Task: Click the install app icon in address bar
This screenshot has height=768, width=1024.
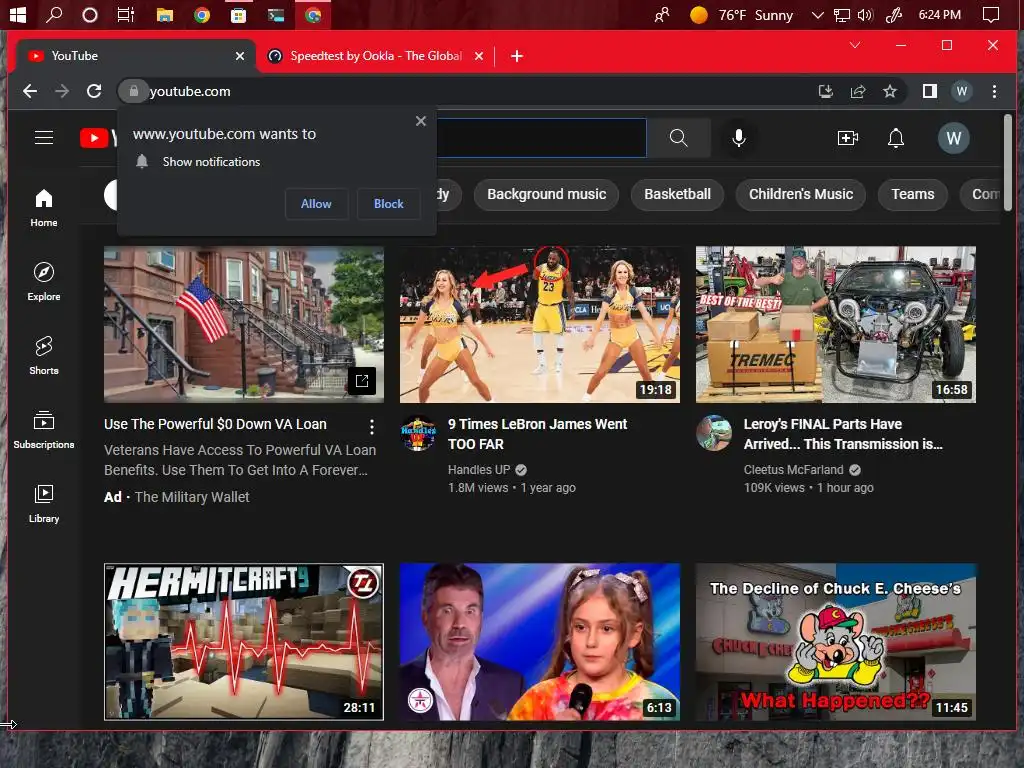Action: [825, 91]
